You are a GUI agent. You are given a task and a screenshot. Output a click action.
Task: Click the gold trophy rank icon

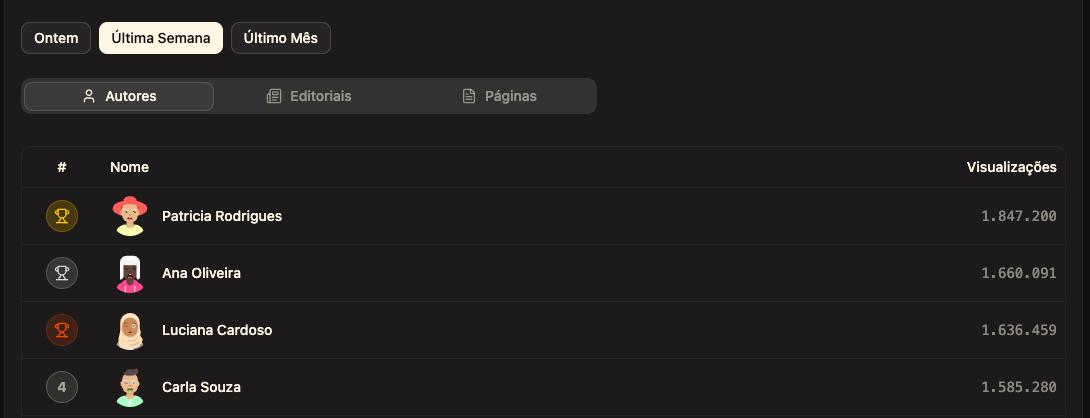click(62, 216)
